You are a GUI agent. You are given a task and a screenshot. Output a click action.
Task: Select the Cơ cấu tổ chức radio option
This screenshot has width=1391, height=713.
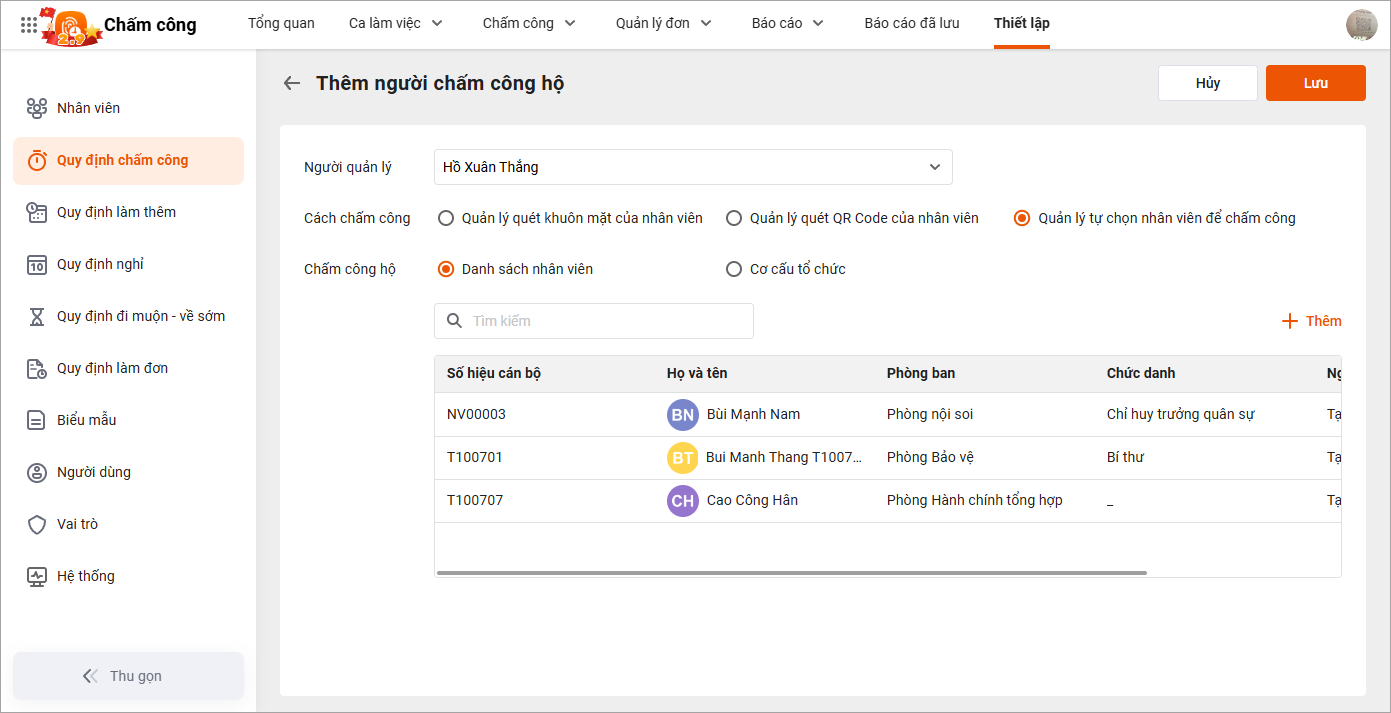pyautogui.click(x=734, y=269)
